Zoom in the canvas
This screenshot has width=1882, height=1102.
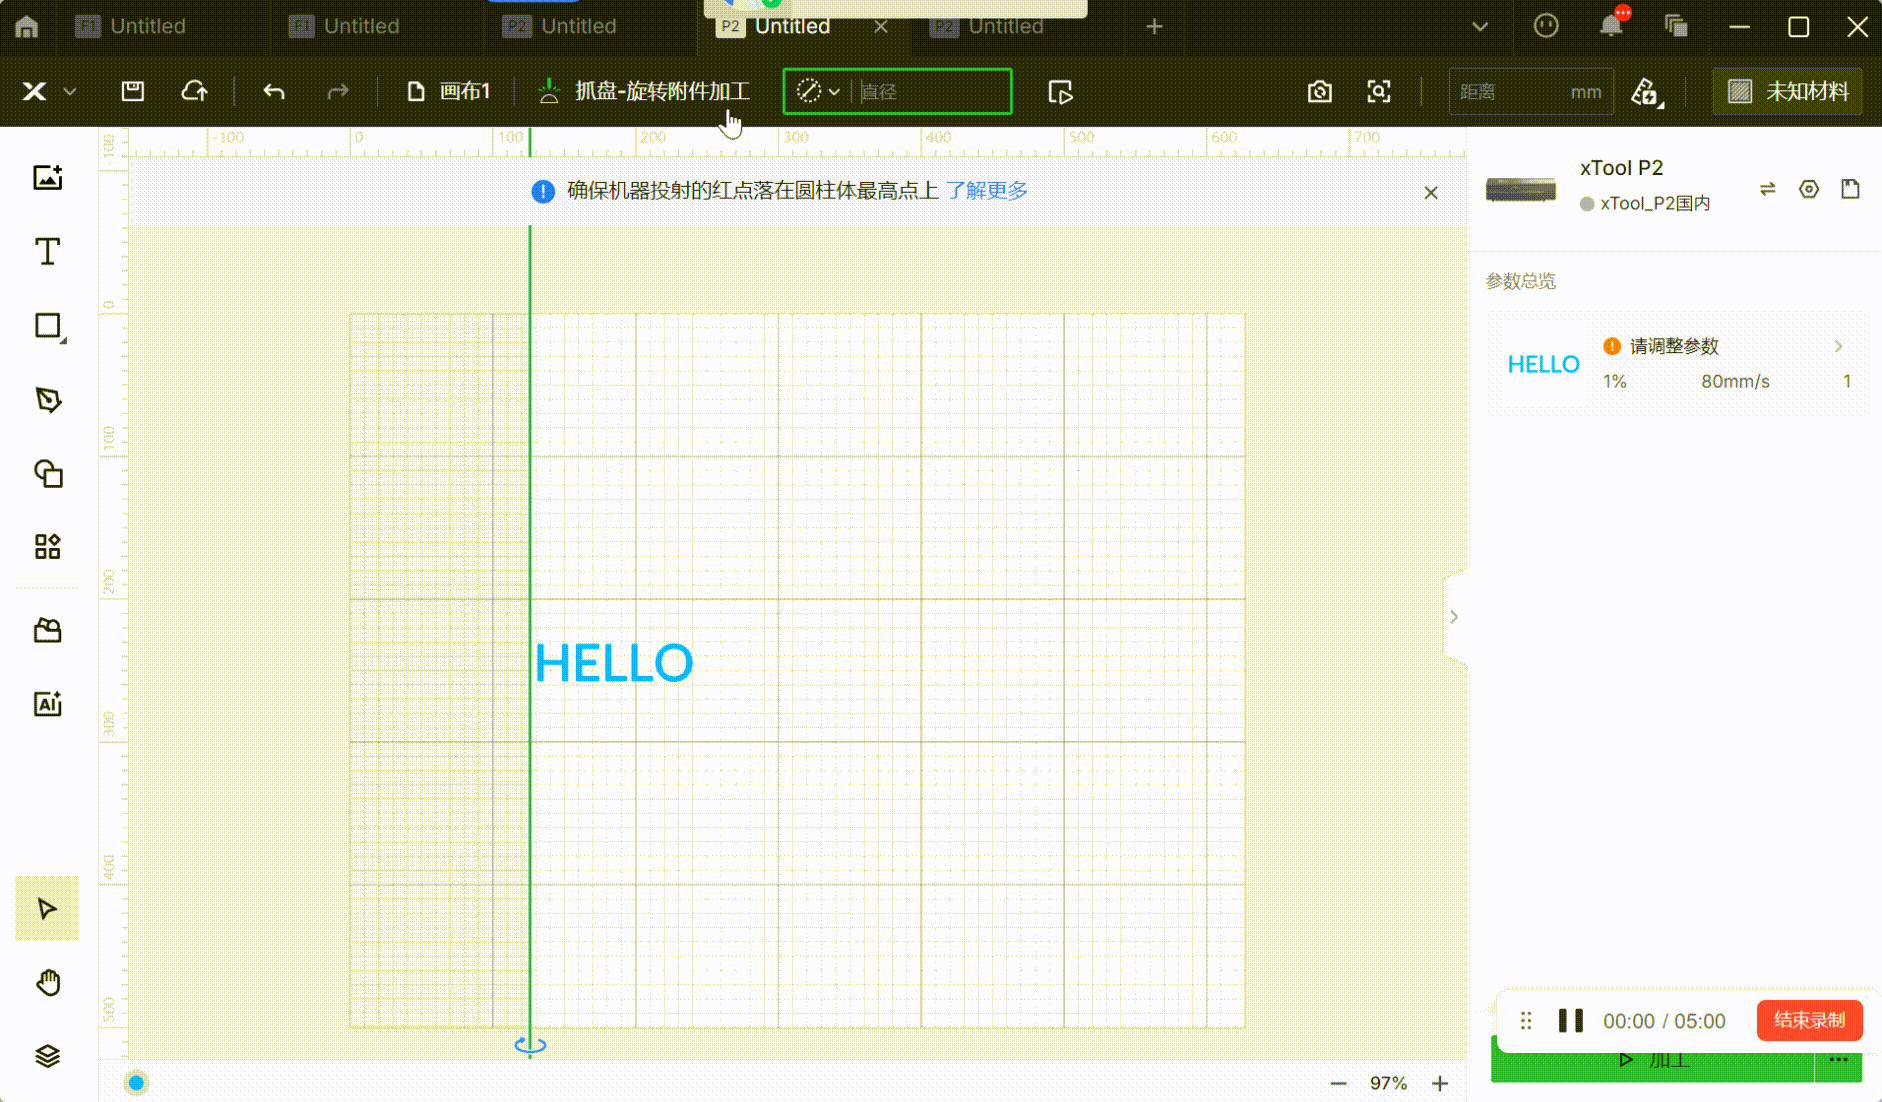[x=1440, y=1083]
